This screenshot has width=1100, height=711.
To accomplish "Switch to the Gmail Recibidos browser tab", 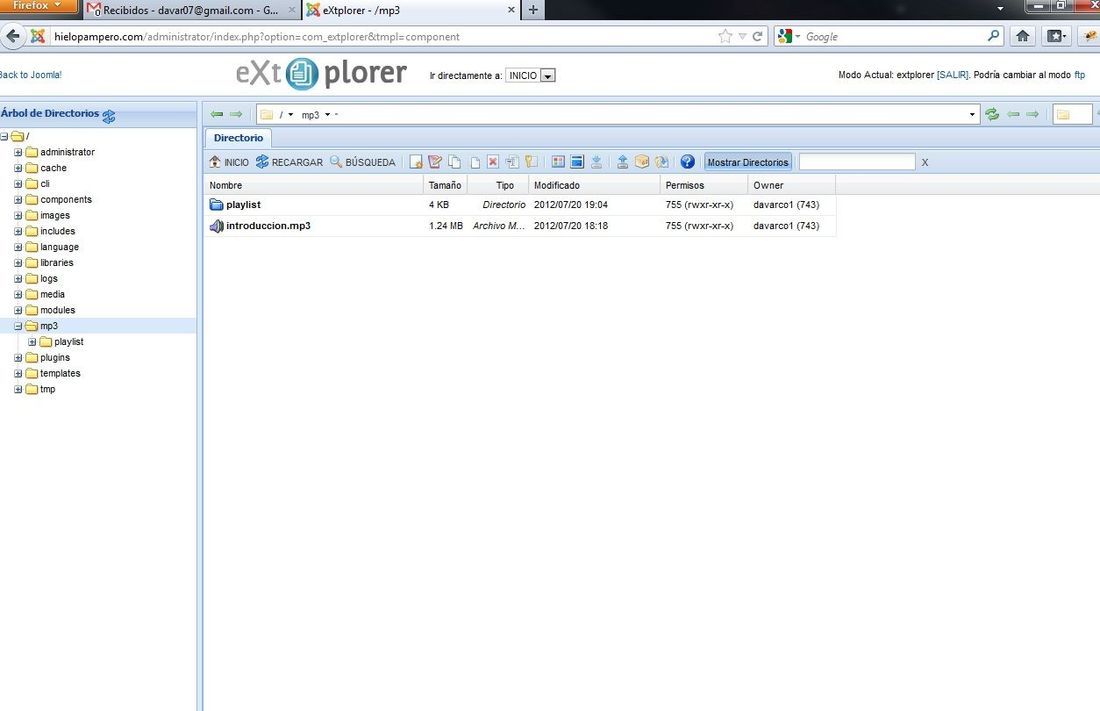I will [191, 10].
